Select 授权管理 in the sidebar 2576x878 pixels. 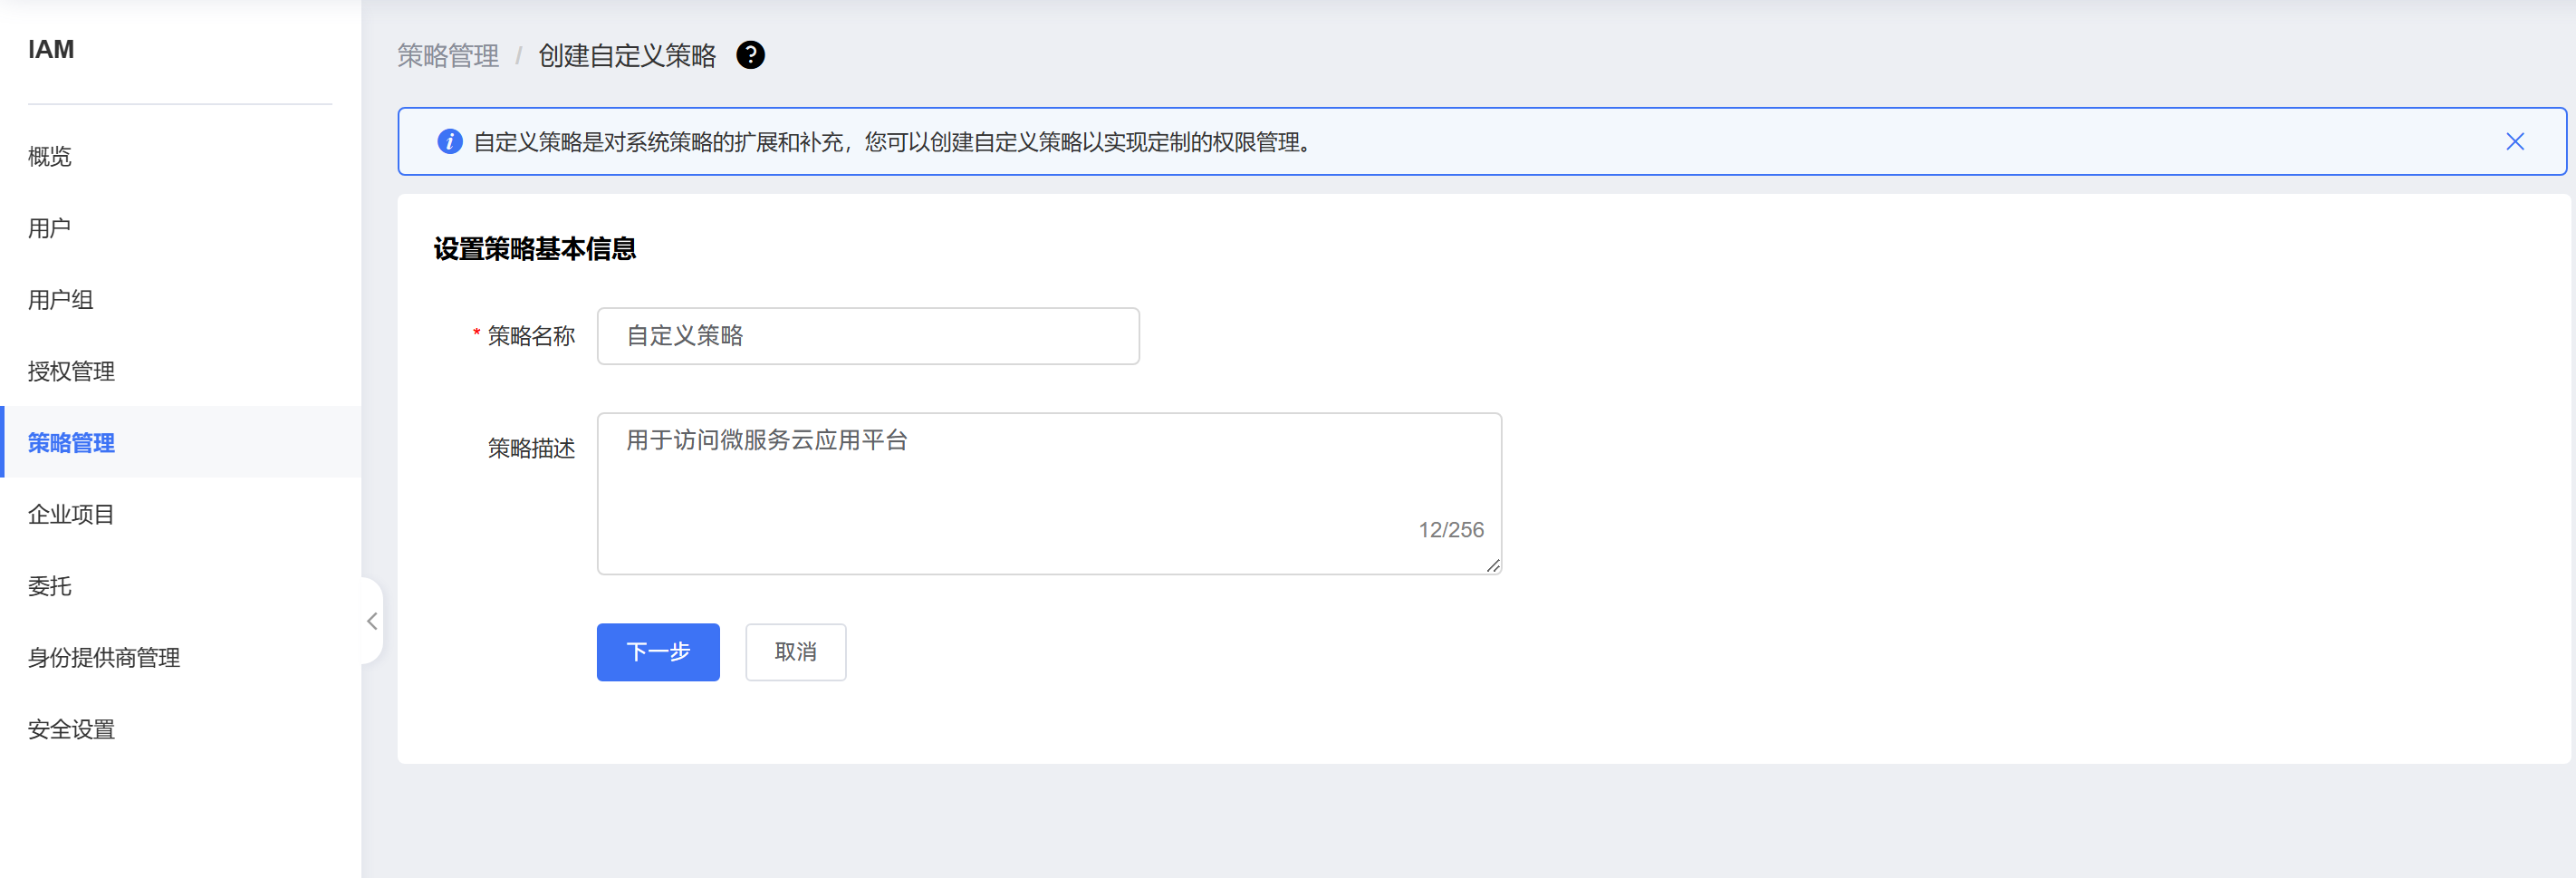click(72, 371)
